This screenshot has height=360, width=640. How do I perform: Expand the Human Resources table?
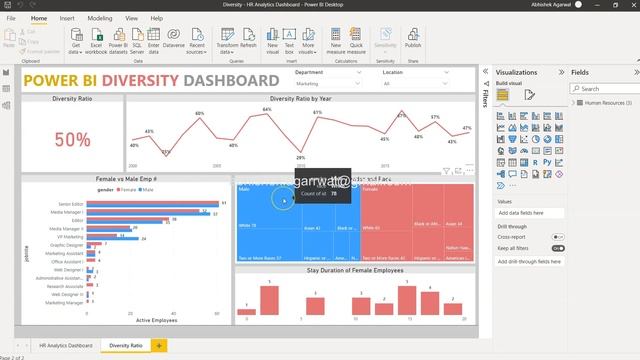pyautogui.click(x=573, y=103)
